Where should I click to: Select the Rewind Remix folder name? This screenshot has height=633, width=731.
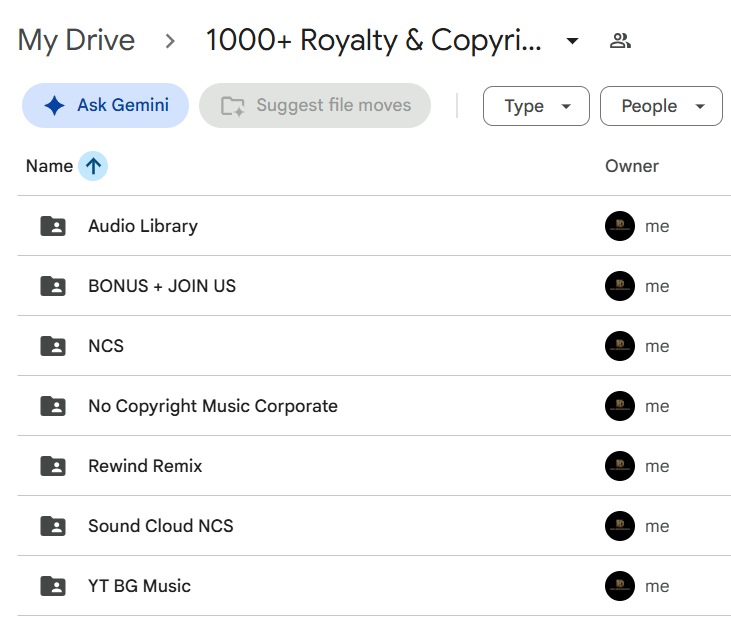tap(145, 466)
